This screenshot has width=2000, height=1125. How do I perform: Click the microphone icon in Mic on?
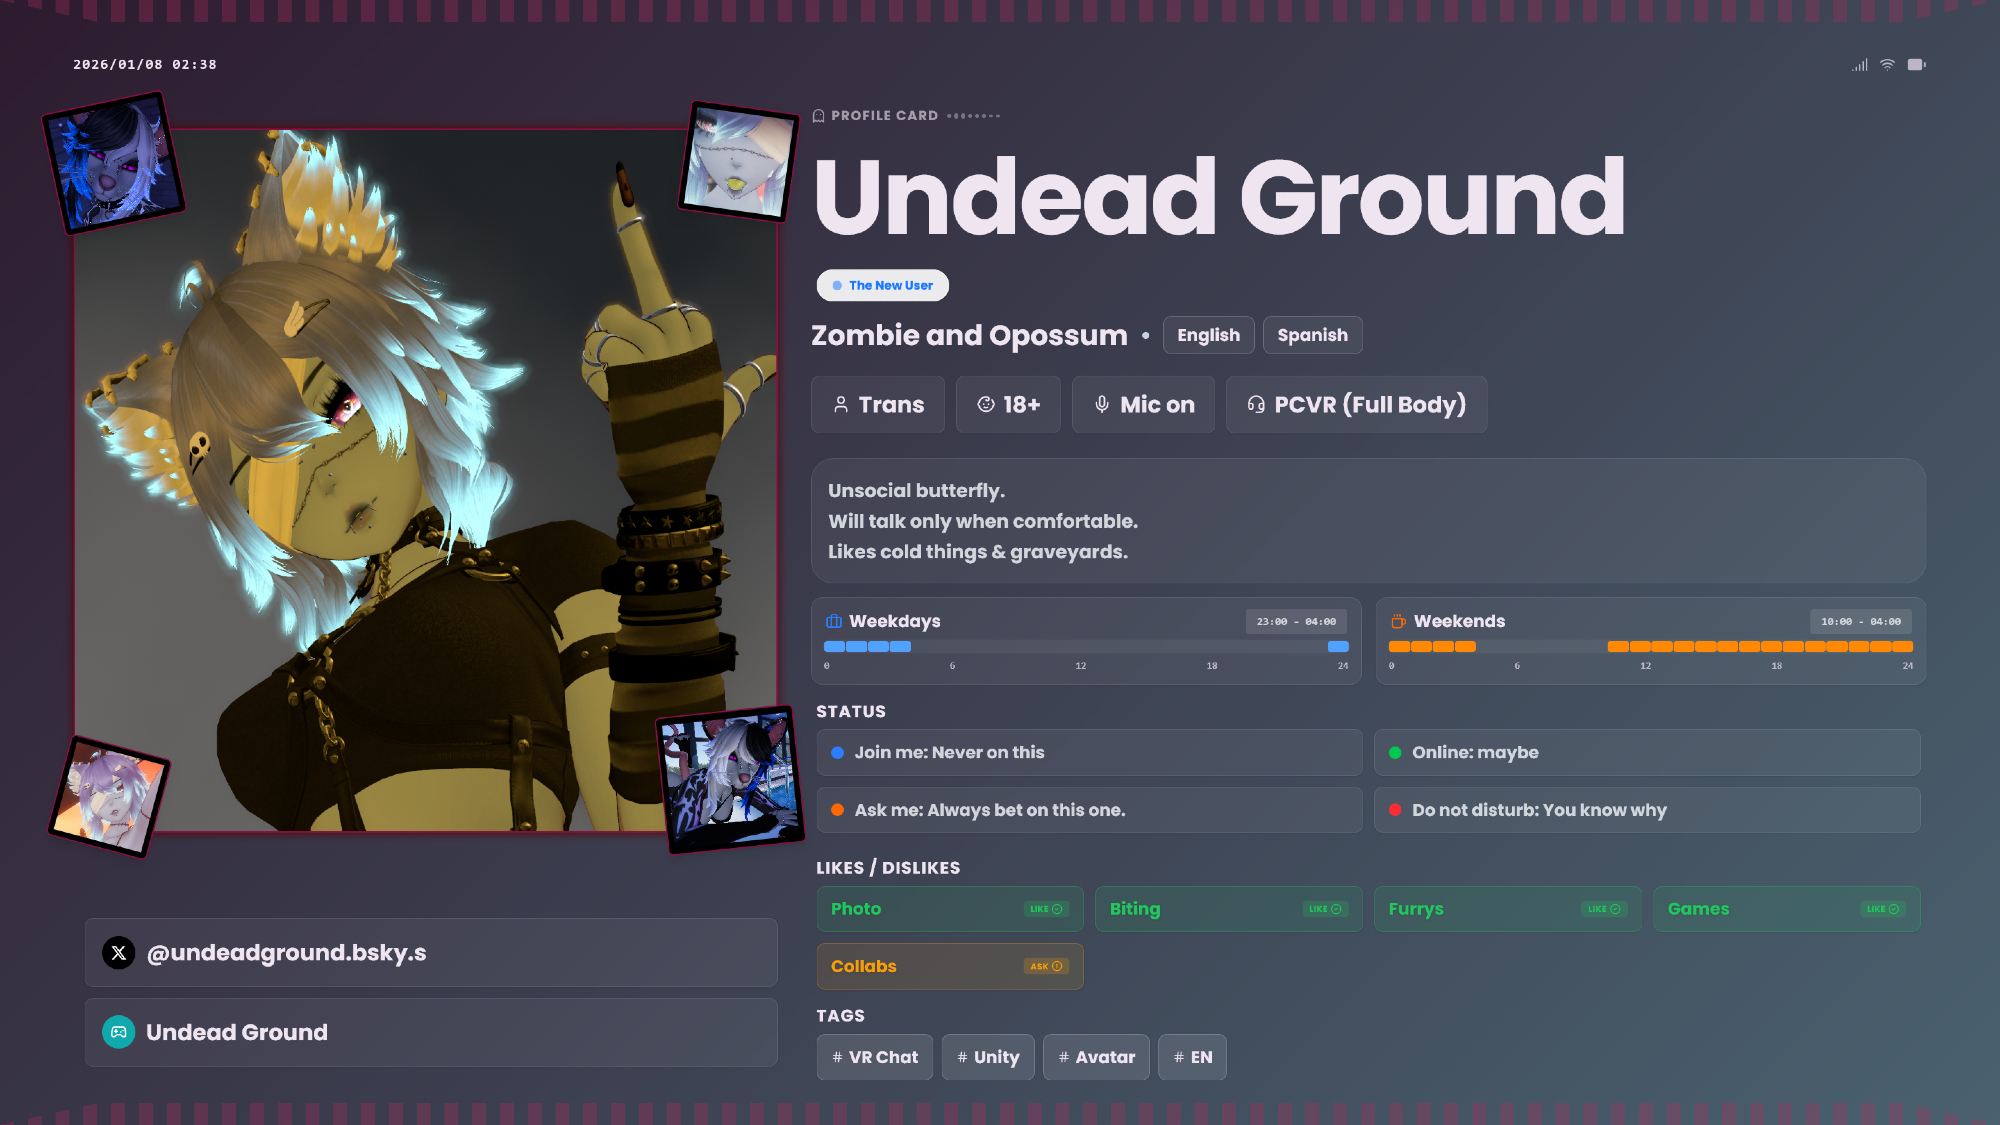[x=1101, y=404]
